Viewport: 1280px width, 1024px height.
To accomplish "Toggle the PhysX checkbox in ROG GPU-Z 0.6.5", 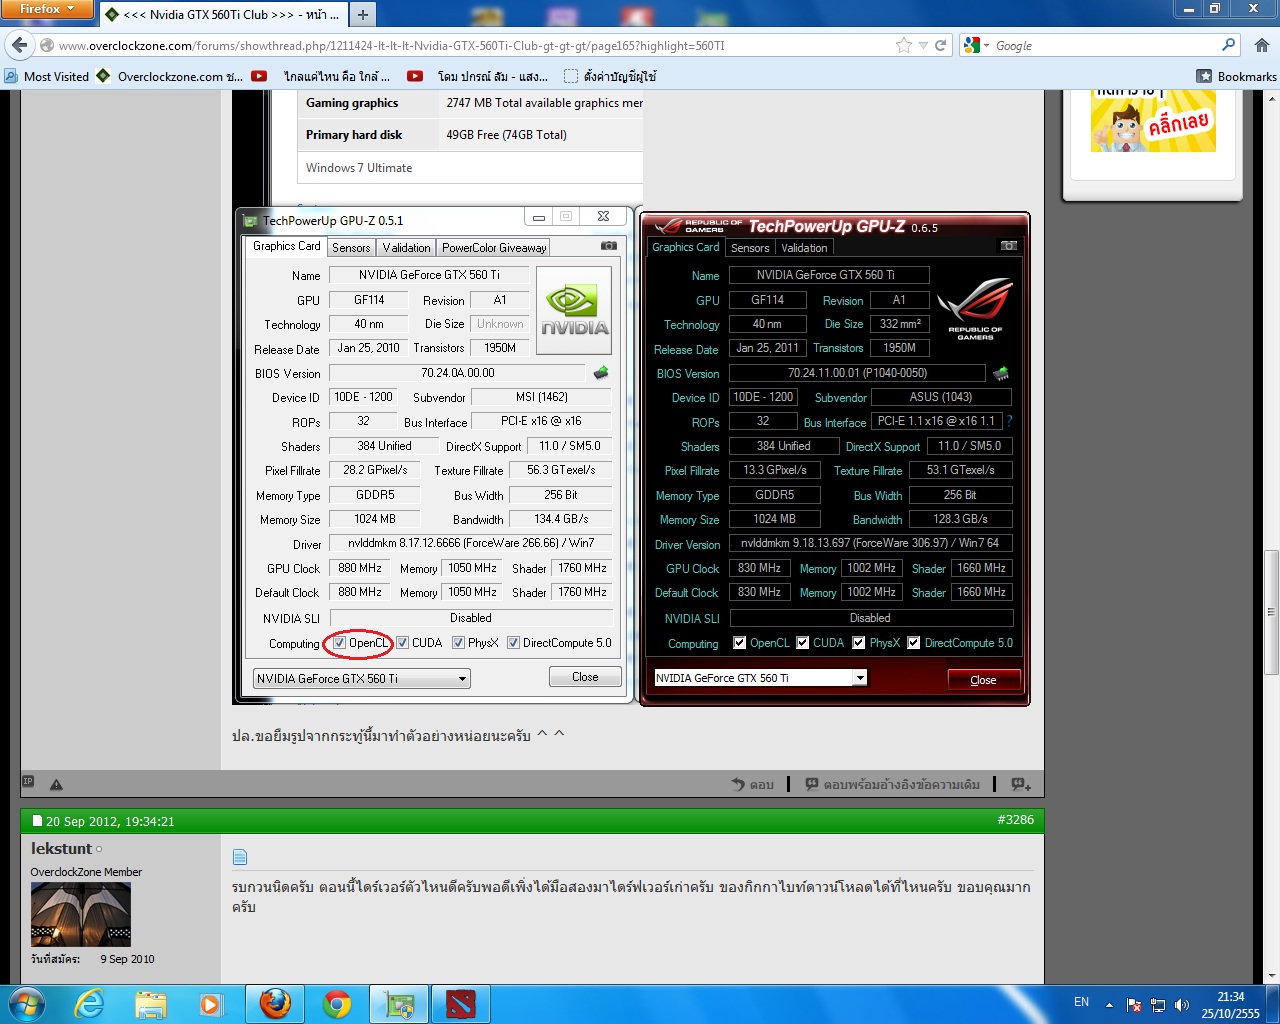I will click(x=858, y=643).
